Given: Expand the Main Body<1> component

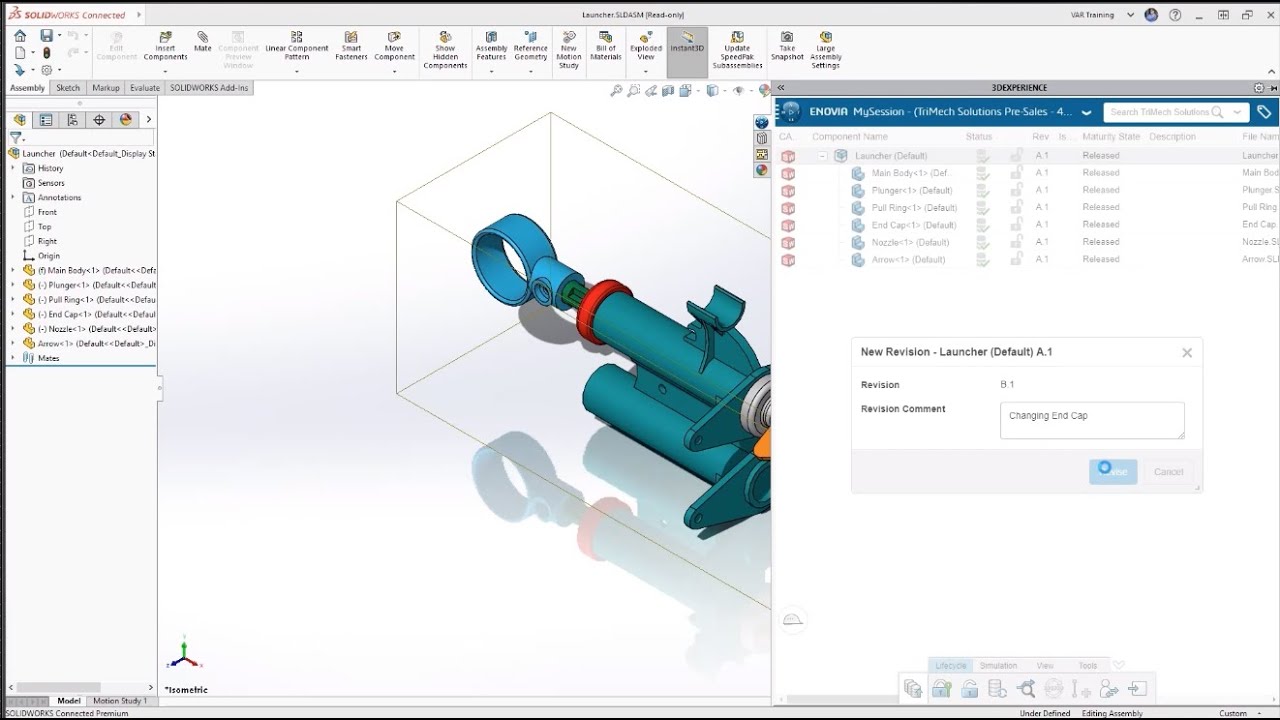Looking at the screenshot, I should tap(13, 270).
